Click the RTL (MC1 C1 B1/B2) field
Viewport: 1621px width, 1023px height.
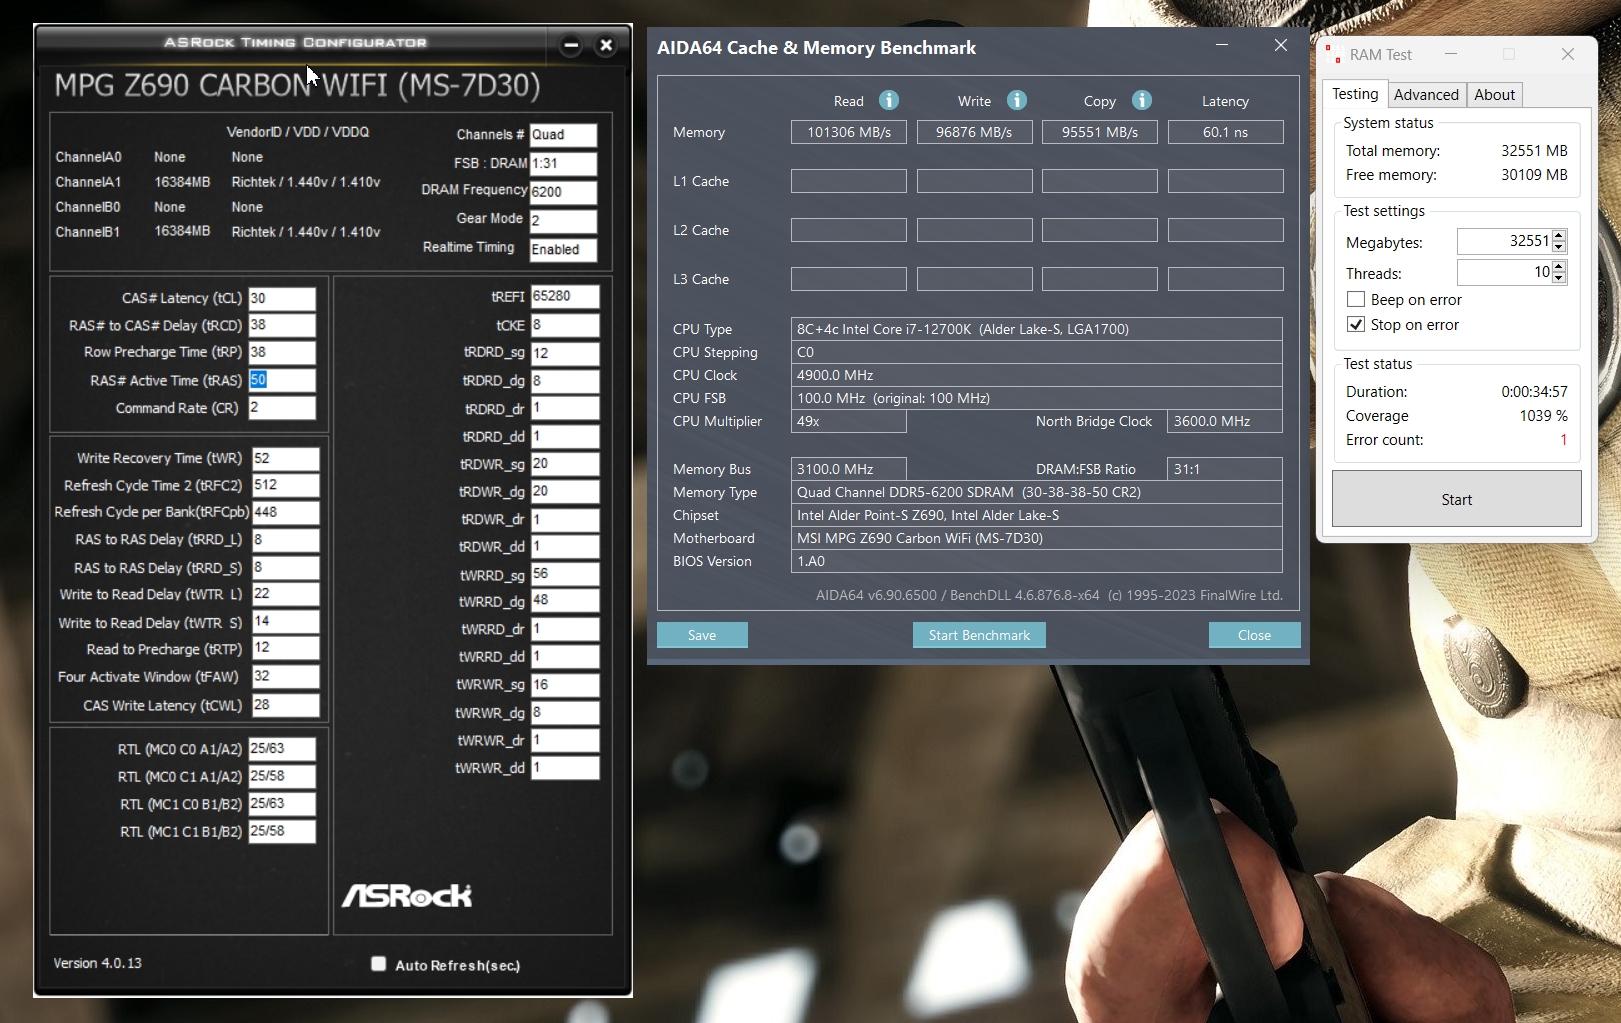coord(282,831)
